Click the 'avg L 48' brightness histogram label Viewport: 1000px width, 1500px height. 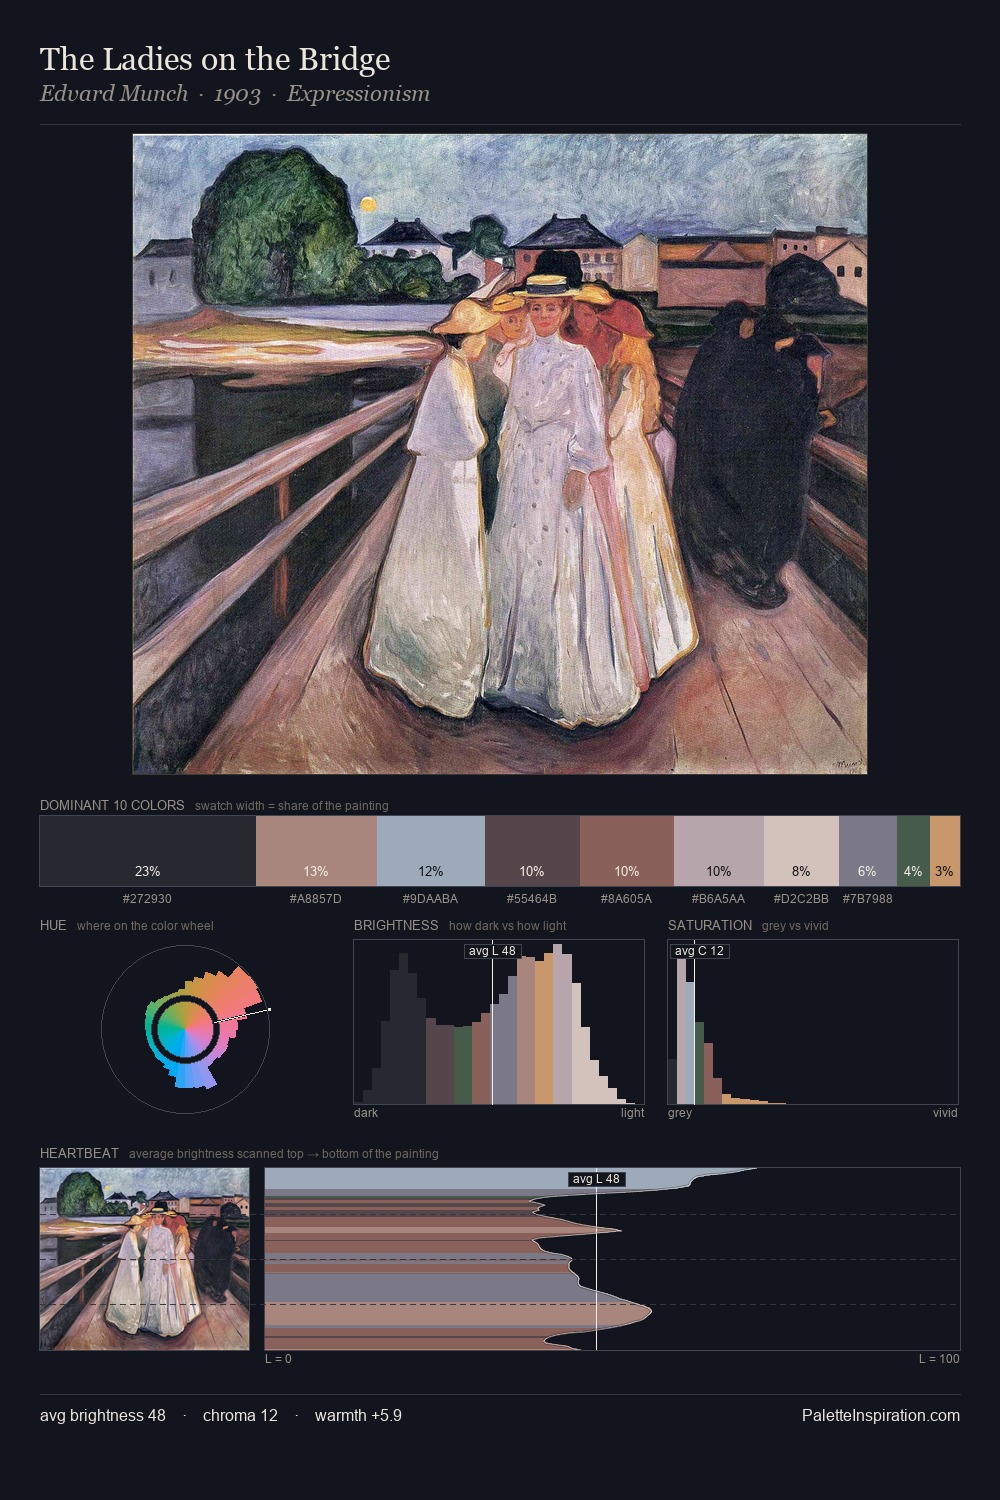(x=493, y=951)
